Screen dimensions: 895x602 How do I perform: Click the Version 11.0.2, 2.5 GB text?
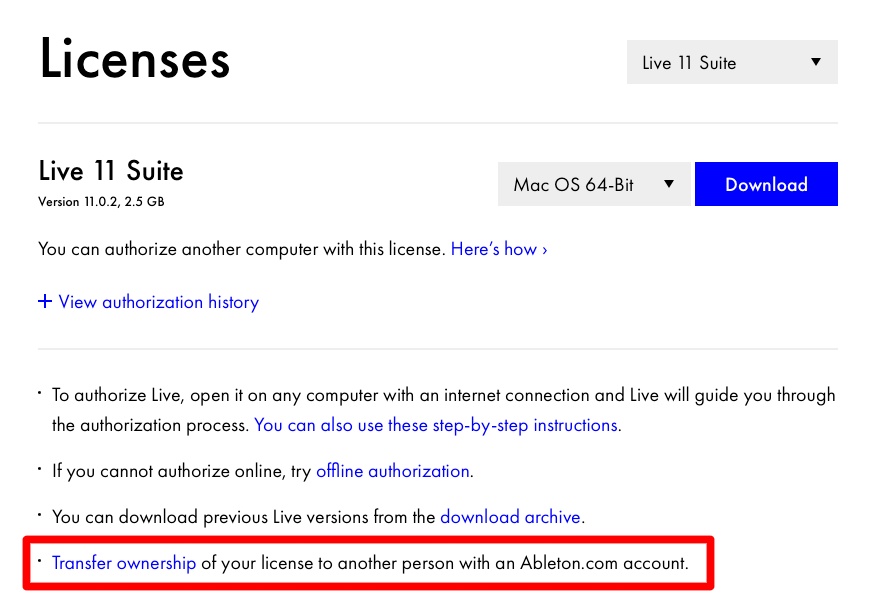tap(101, 202)
